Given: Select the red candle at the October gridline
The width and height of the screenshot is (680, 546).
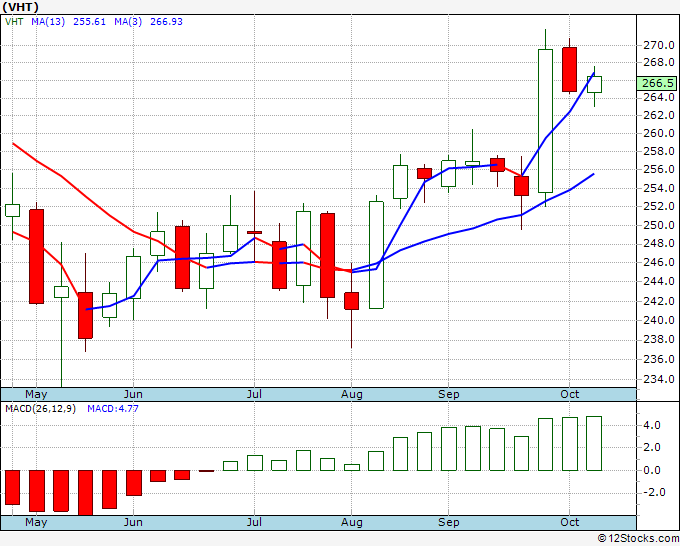Looking at the screenshot, I should 569,69.
